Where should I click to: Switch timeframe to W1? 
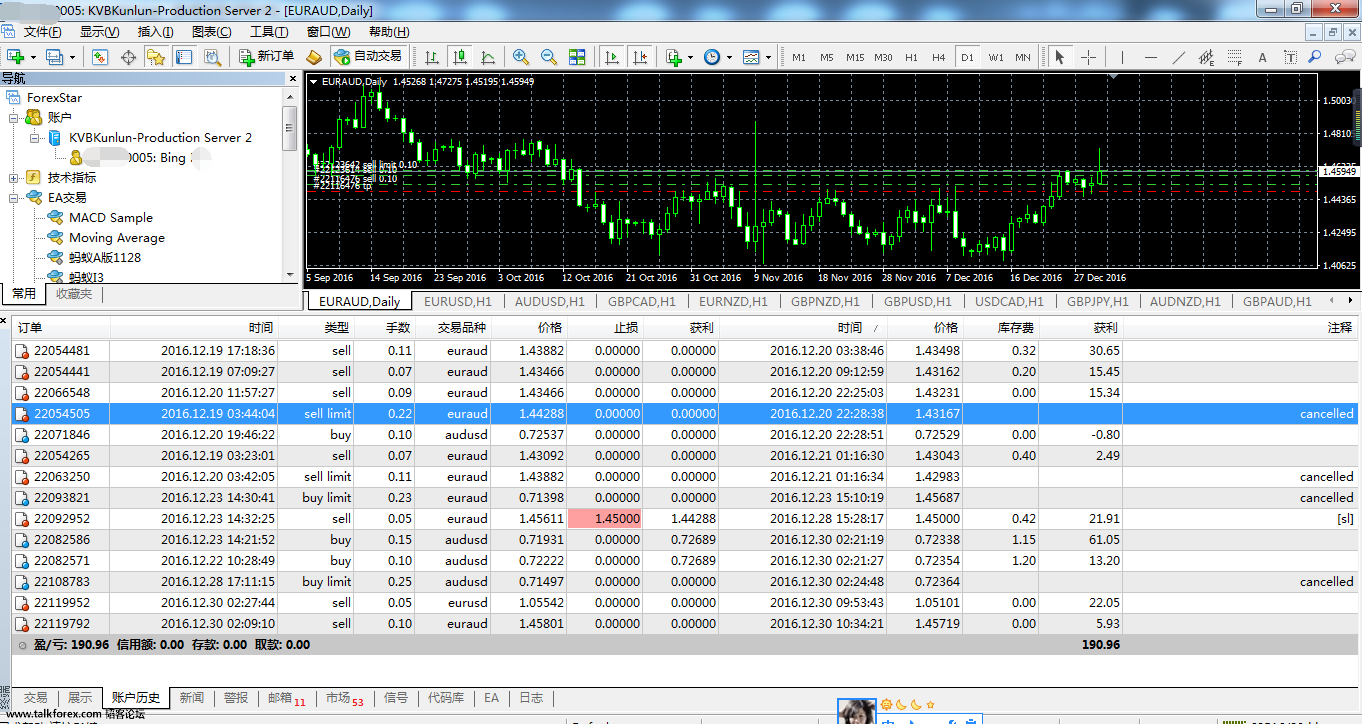996,57
